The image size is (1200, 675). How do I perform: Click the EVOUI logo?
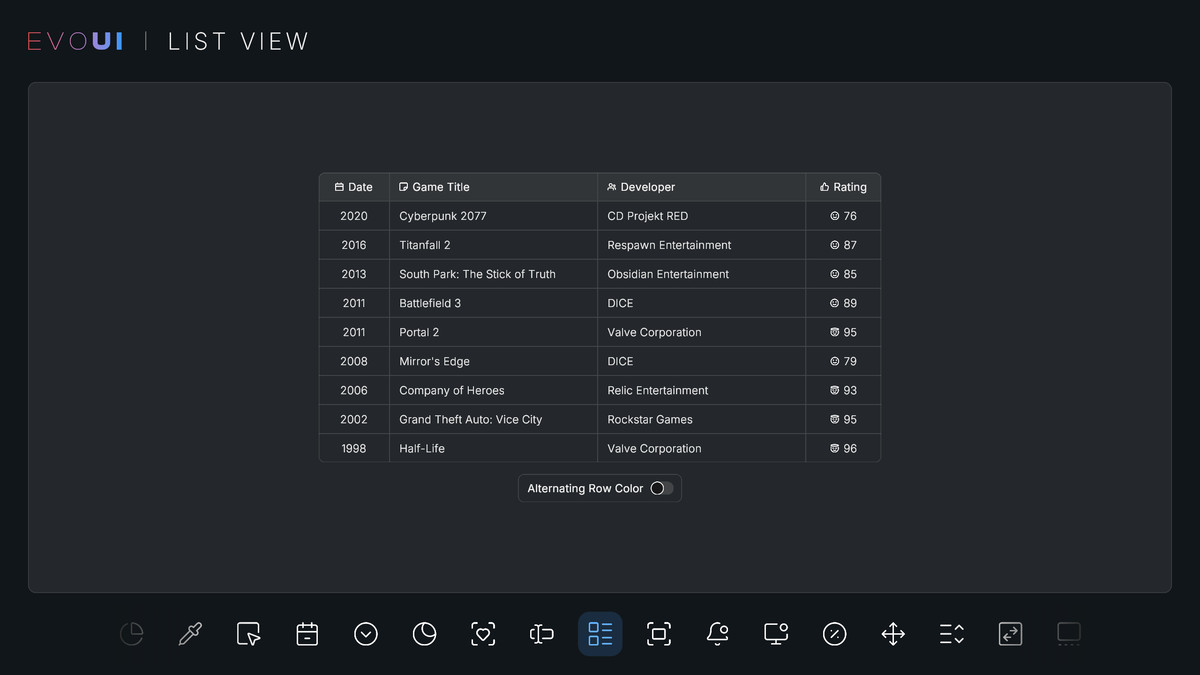pyautogui.click(x=74, y=40)
